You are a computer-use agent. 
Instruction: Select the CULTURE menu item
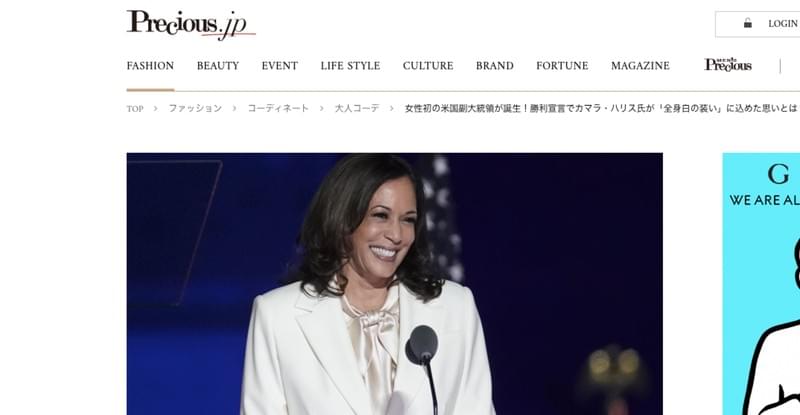click(428, 66)
